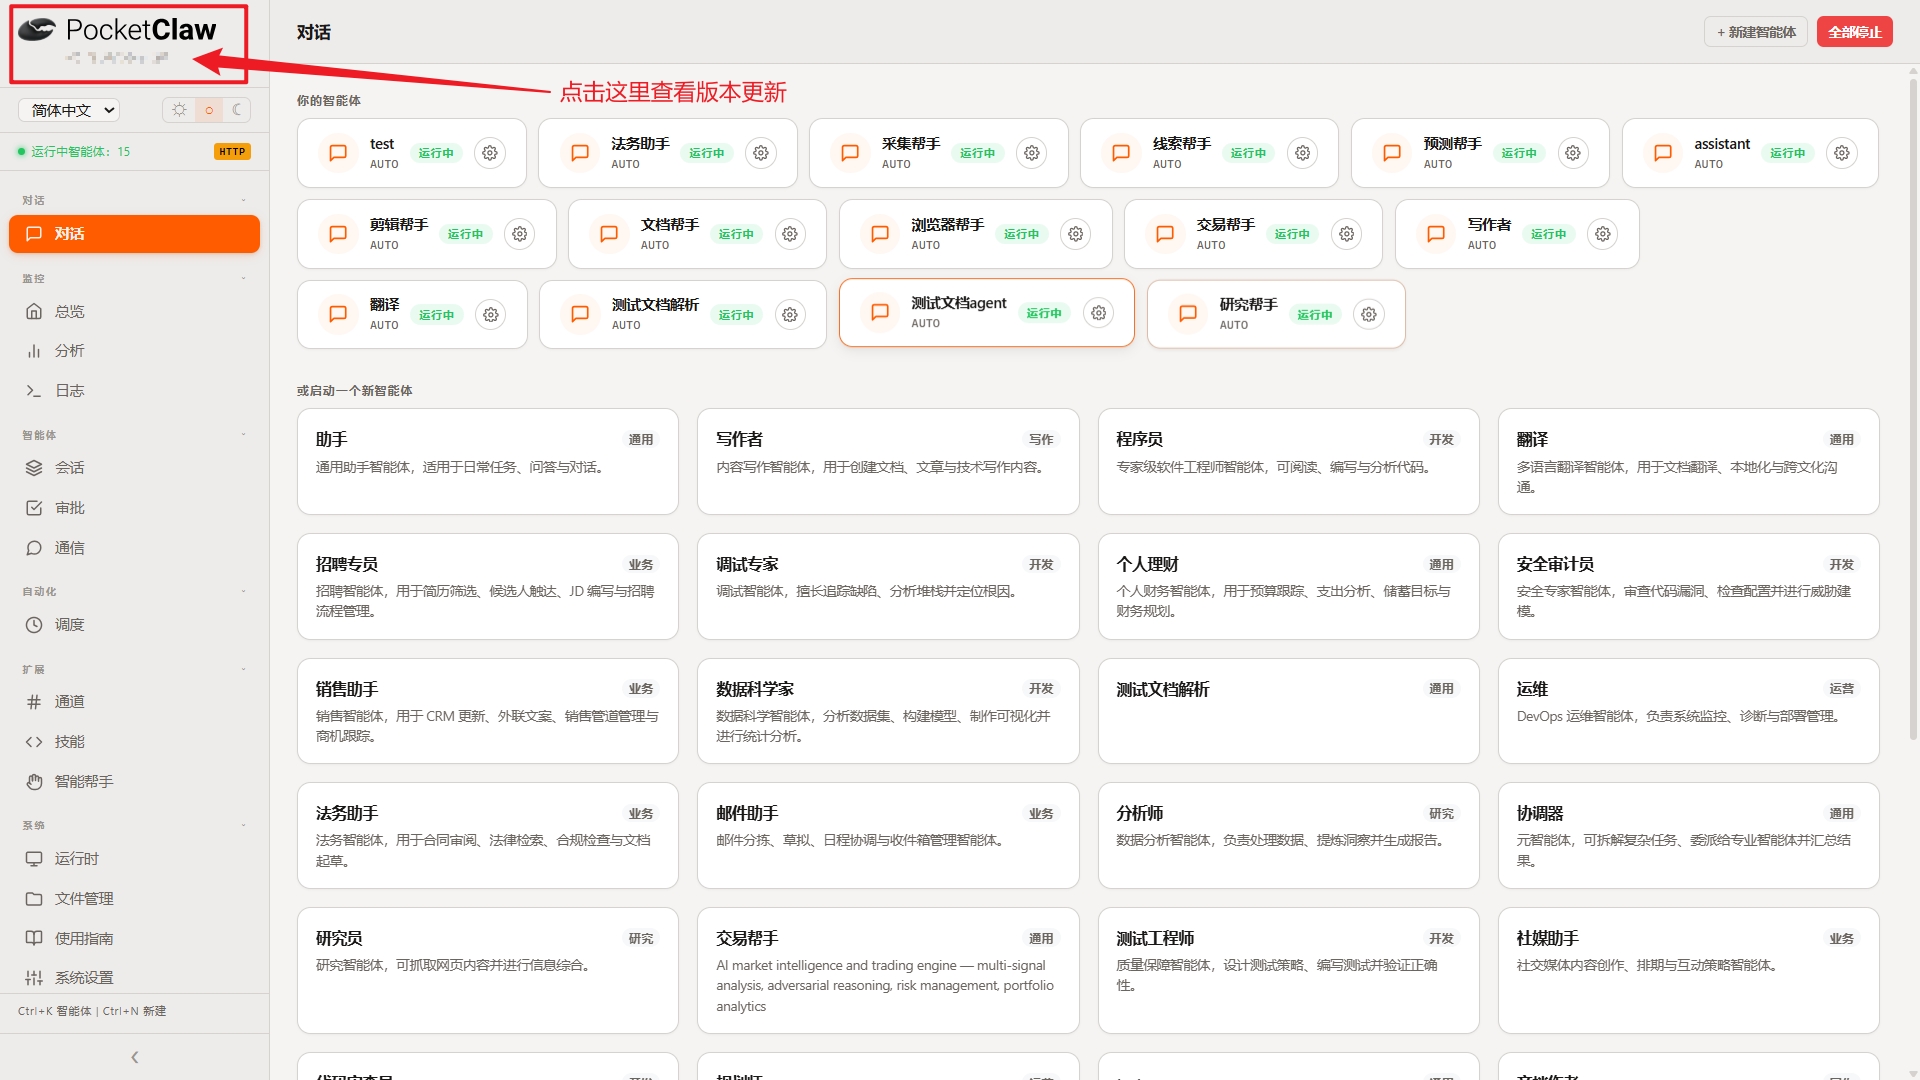This screenshot has height=1080, width=1920.
Task: Switch to light theme sun toggle
Action: (x=179, y=110)
